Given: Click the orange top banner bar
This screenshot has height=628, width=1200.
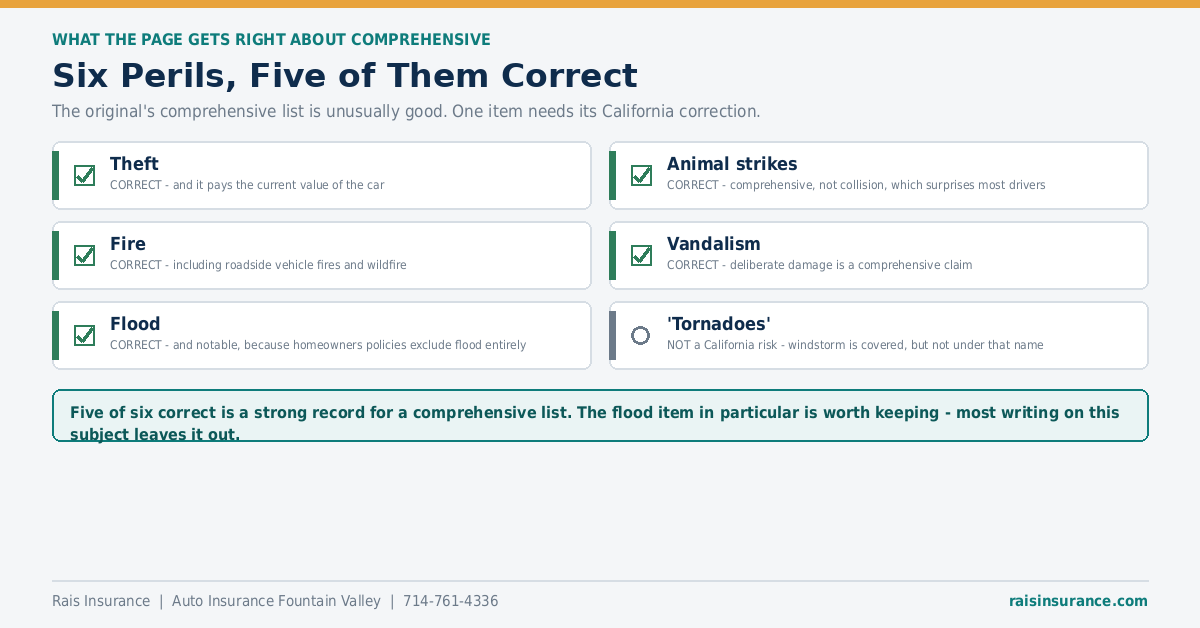Looking at the screenshot, I should coord(600,4).
